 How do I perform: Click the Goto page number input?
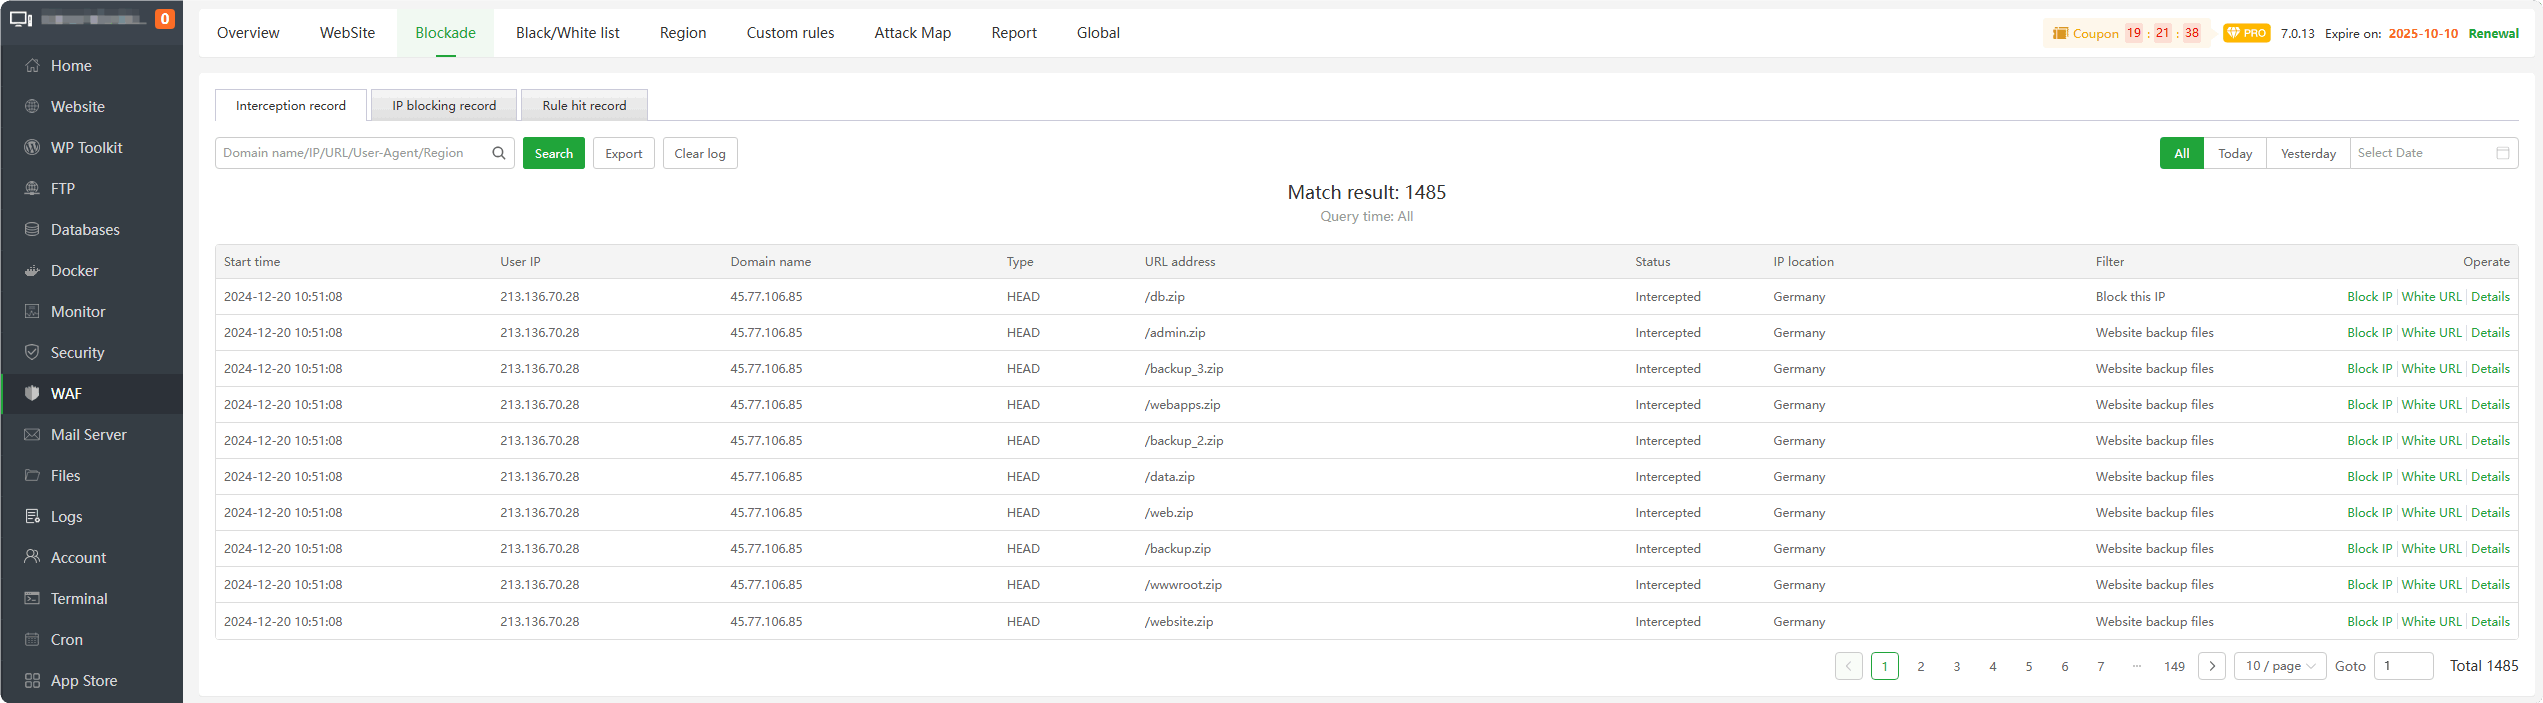[2403, 666]
